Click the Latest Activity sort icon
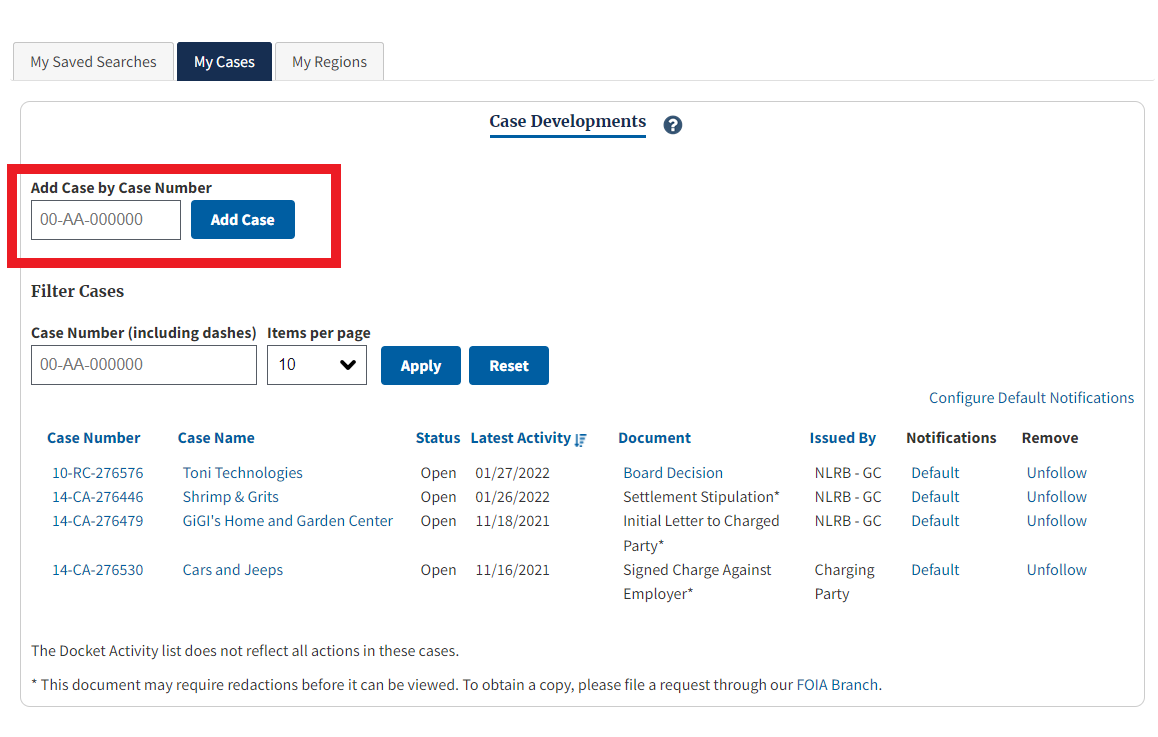Image resolution: width=1158 pixels, height=737 pixels. (x=581, y=439)
